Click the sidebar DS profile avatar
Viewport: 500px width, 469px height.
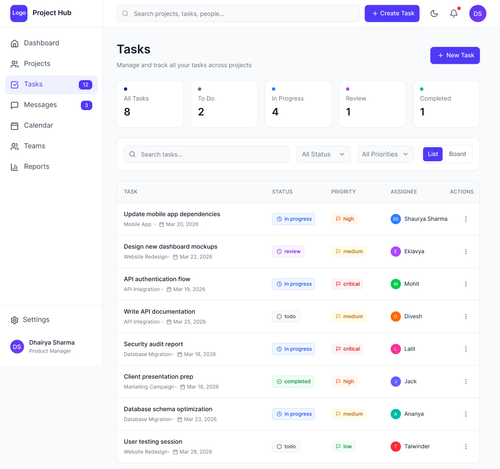(x=17, y=347)
